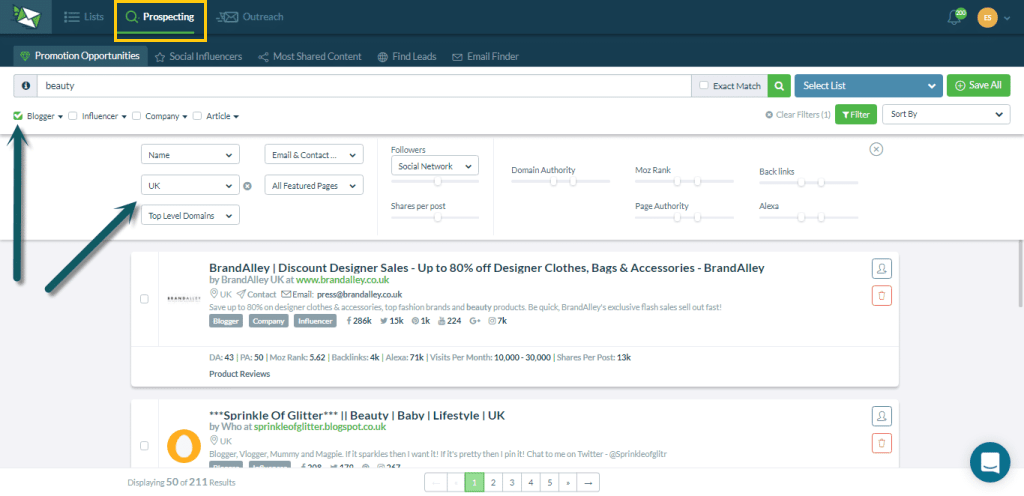
Task: Click BrandAlley Pinterest count 1k
Action: (421, 320)
